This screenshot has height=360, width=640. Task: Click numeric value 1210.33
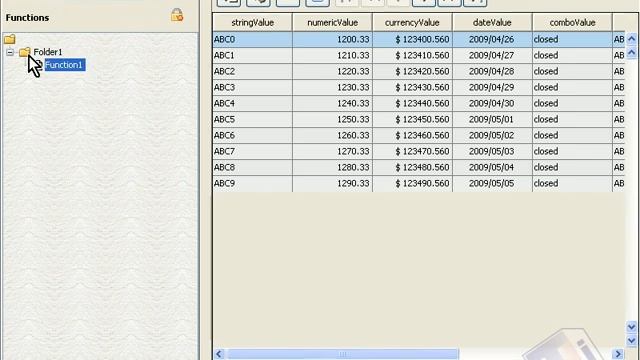point(332,56)
